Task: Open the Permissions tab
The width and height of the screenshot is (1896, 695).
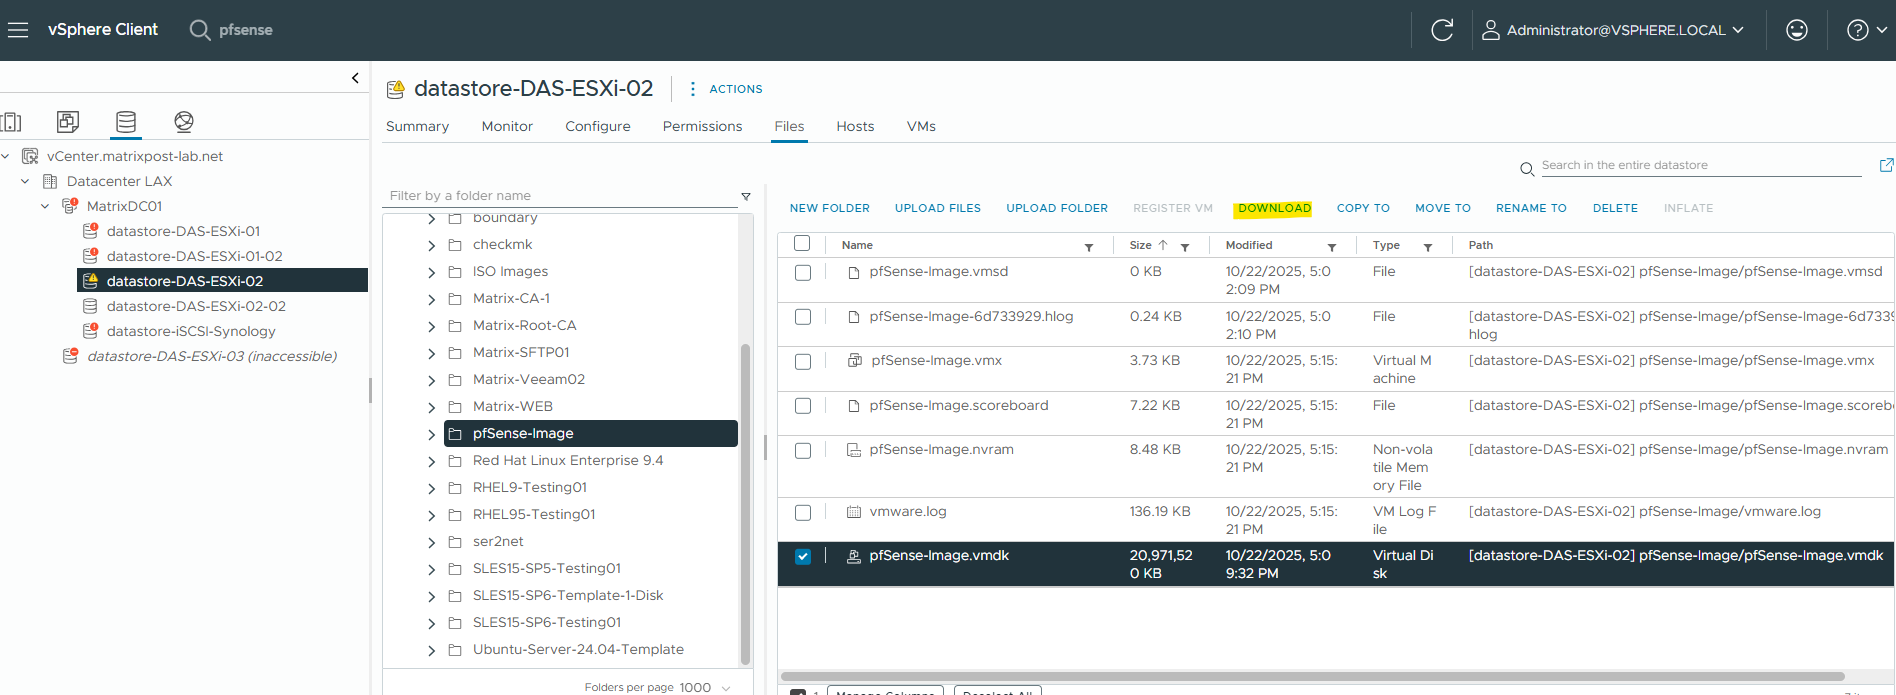Action: pyautogui.click(x=702, y=126)
